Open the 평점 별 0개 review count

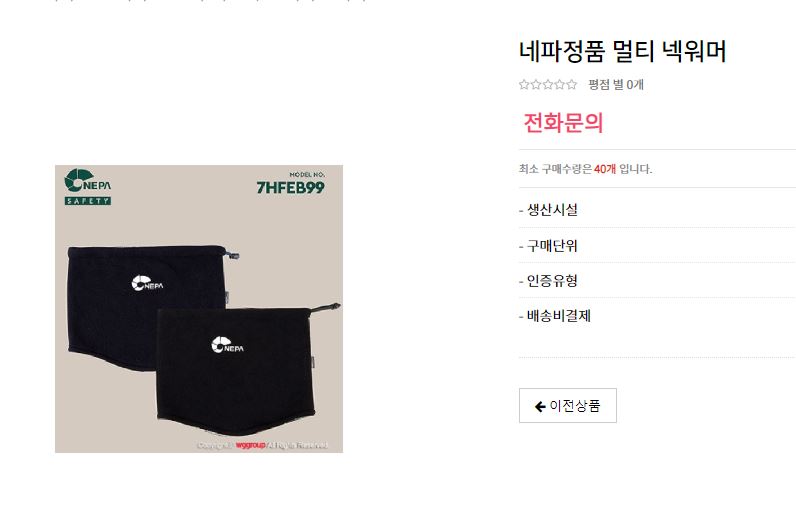[x=616, y=85]
